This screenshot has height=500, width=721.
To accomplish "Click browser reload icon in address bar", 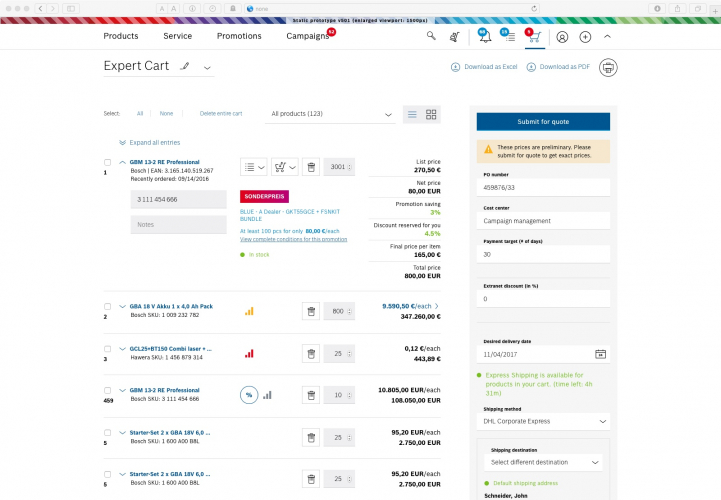I will (534, 8).
